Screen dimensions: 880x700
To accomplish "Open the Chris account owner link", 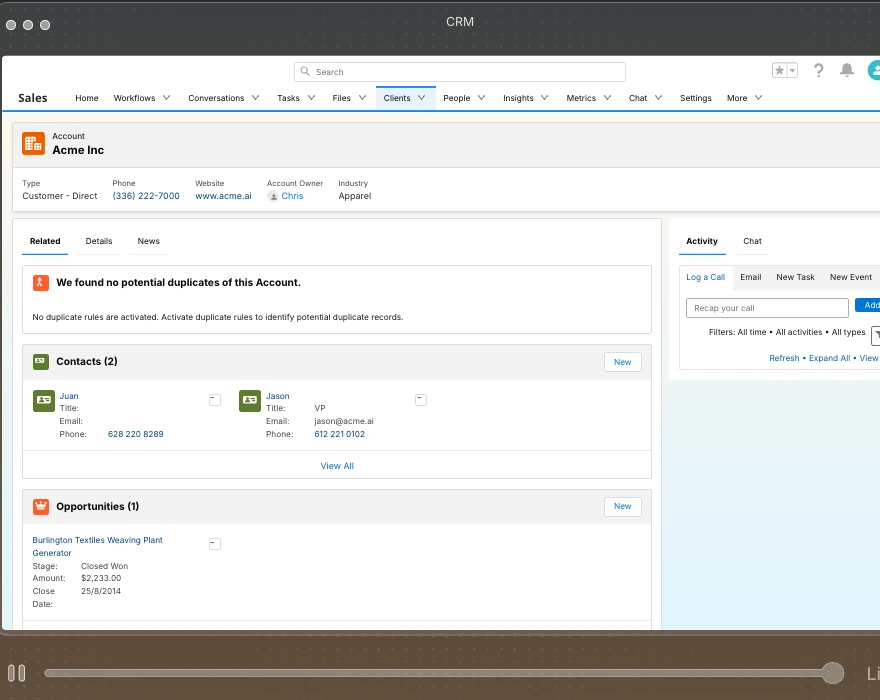I will (292, 196).
